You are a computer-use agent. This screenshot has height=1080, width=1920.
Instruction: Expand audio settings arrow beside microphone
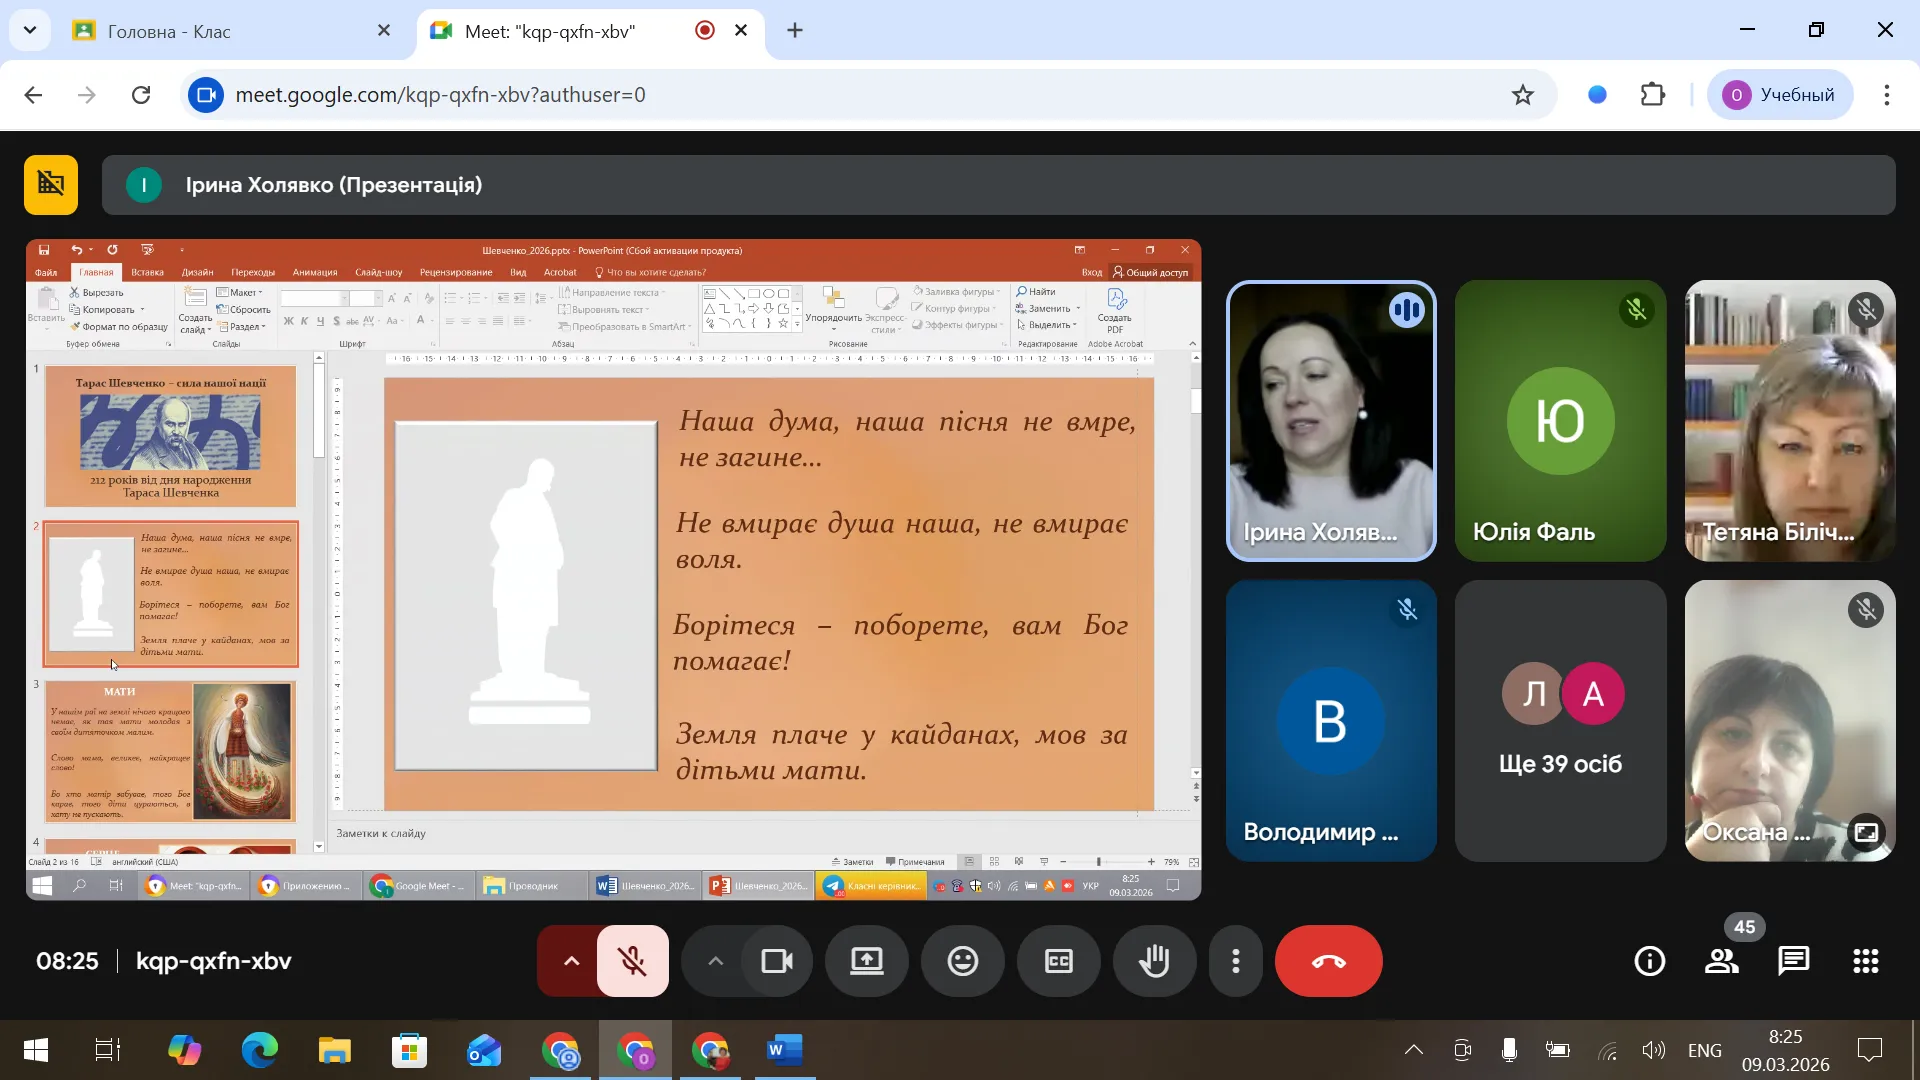(571, 961)
